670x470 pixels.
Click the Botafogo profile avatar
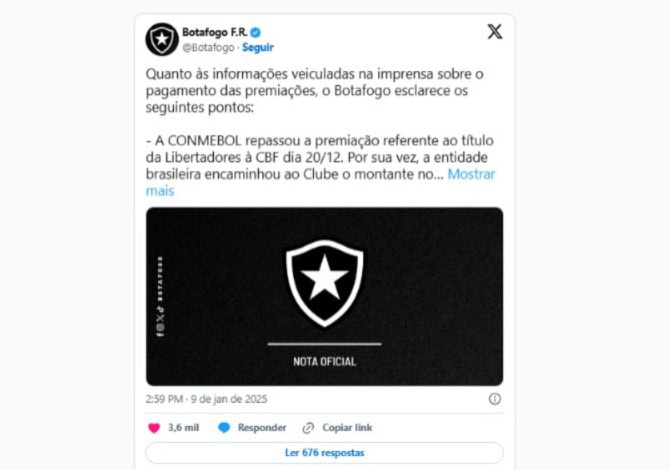pyautogui.click(x=162, y=39)
